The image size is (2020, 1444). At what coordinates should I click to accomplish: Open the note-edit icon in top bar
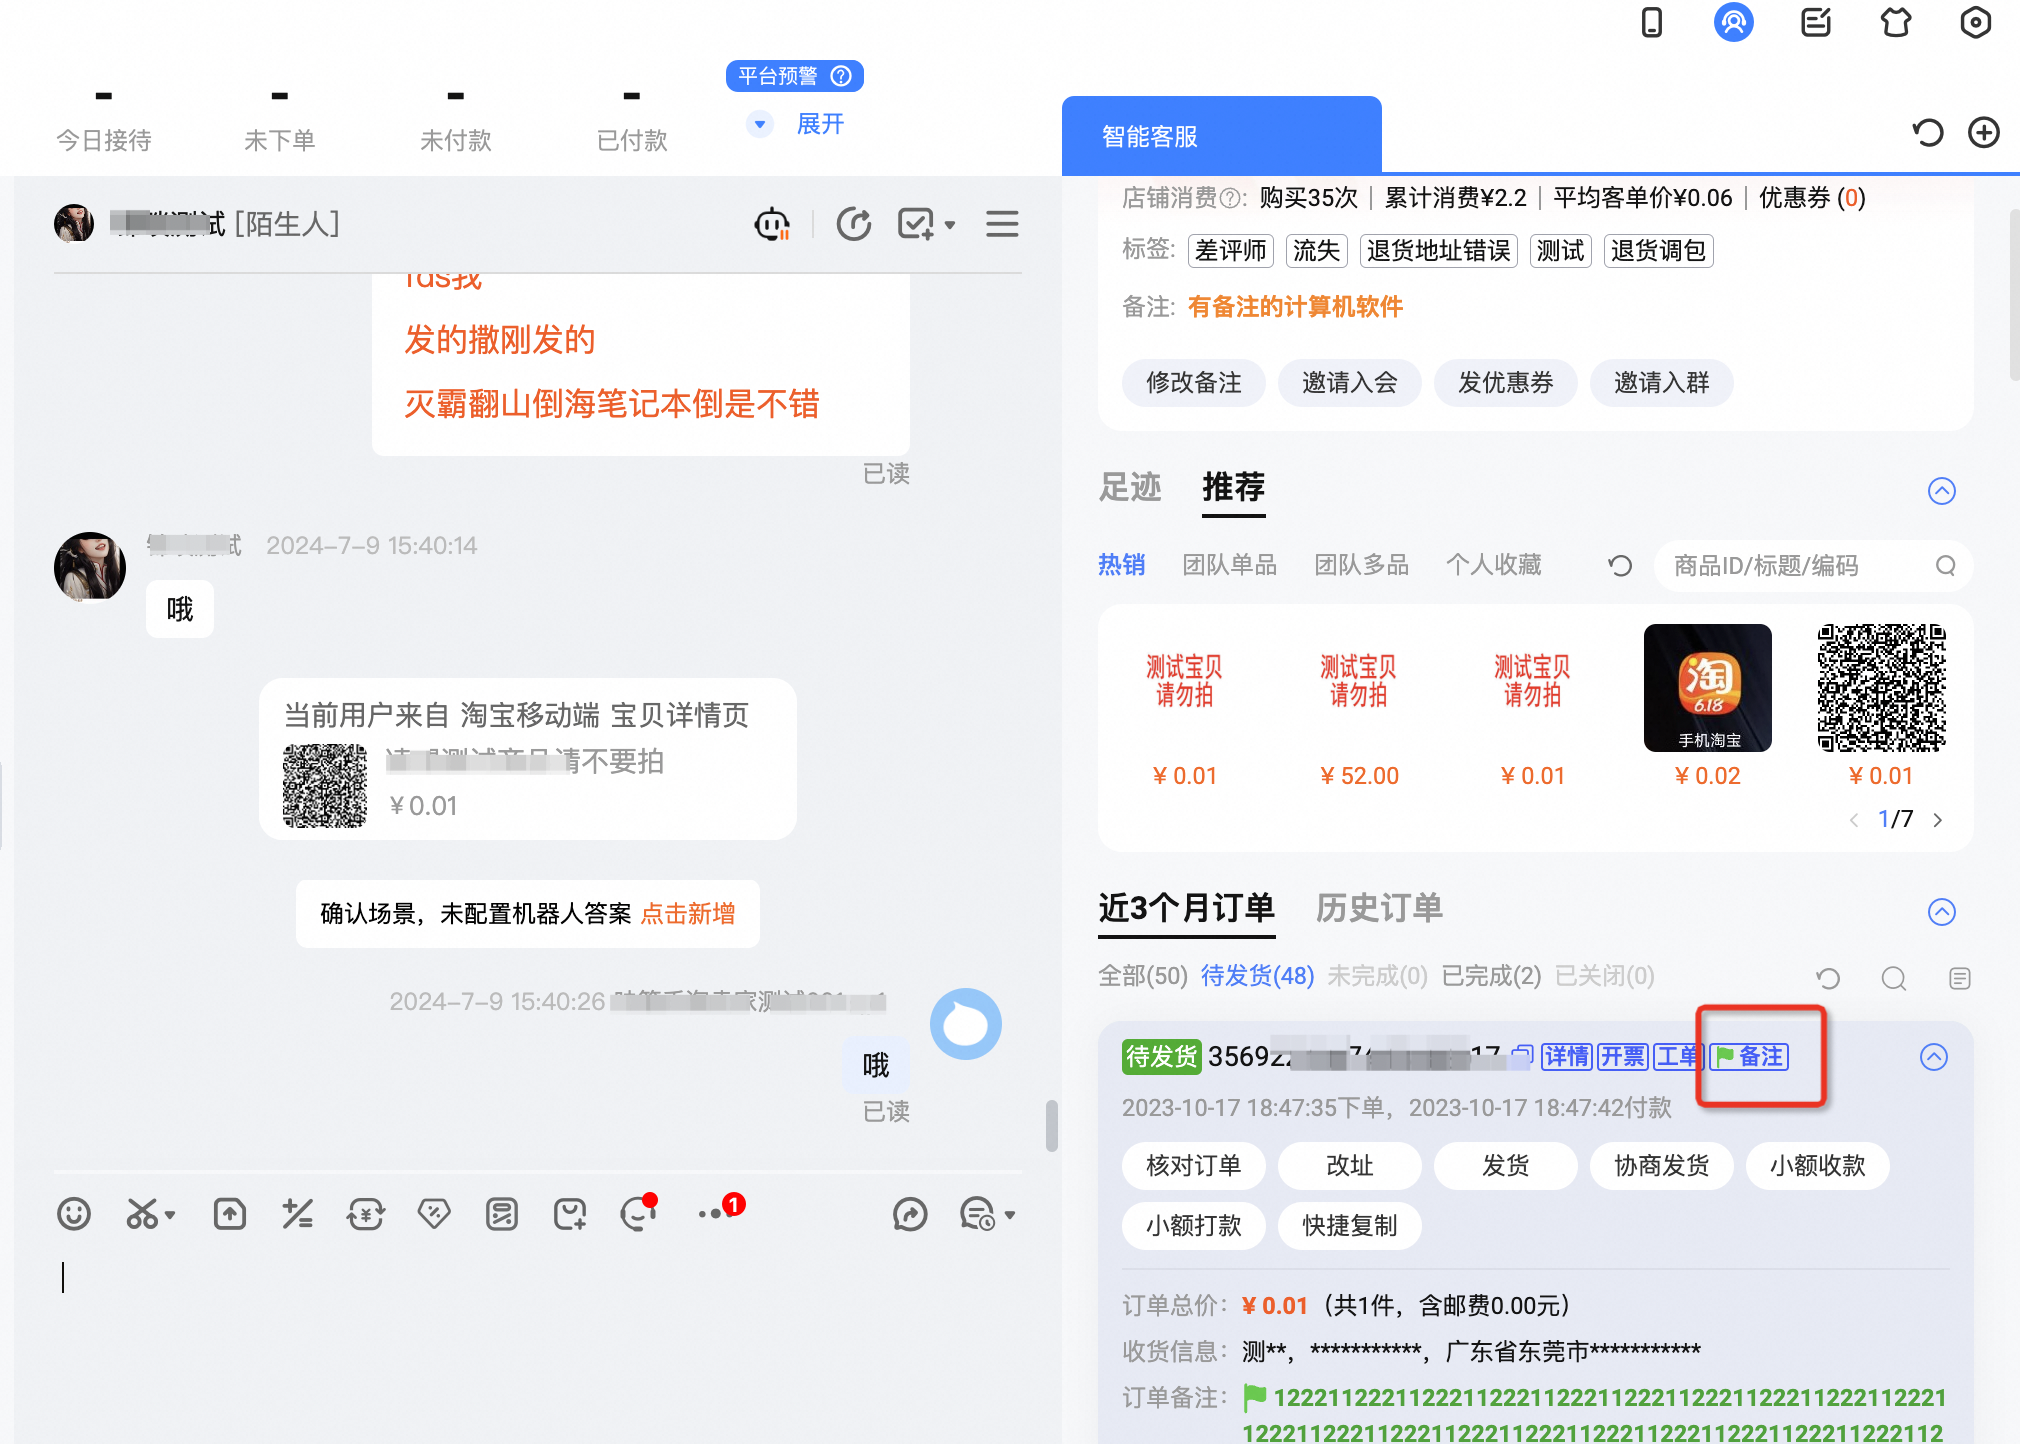point(1816,22)
